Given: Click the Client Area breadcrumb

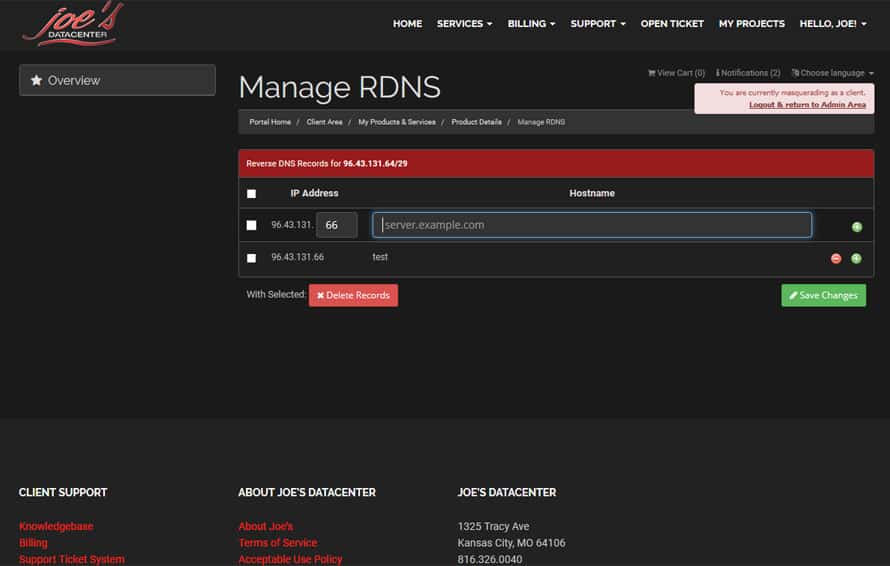Looking at the screenshot, I should [324, 122].
